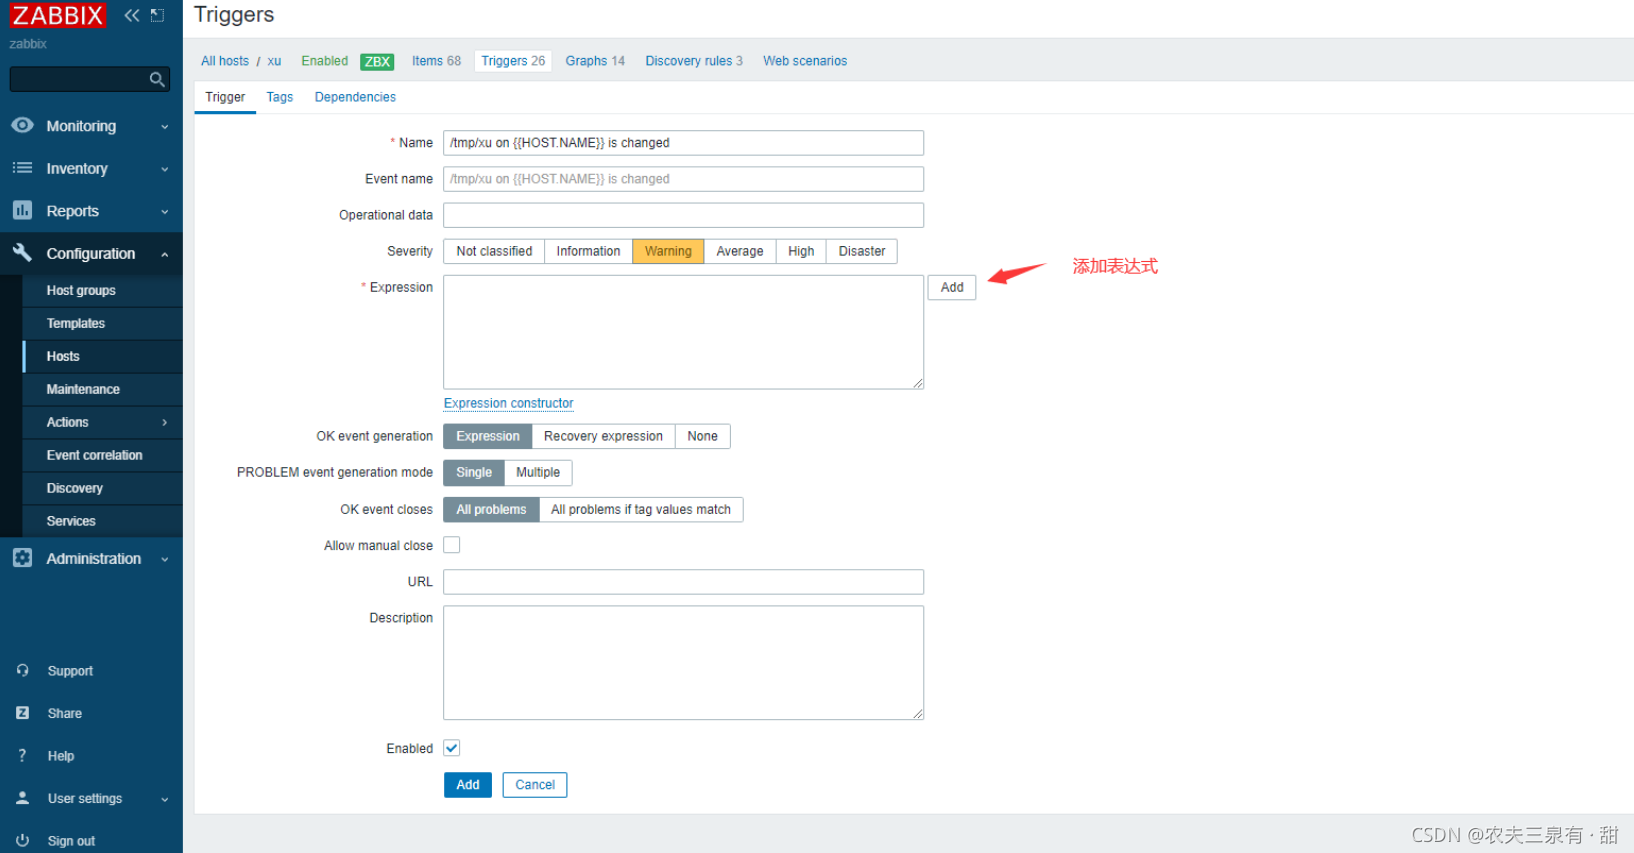Click the Share Z icon

point(22,713)
